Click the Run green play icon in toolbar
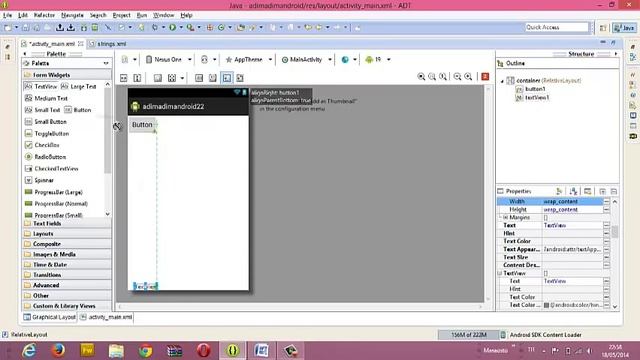The width and height of the screenshot is (640, 360). (x=173, y=27)
